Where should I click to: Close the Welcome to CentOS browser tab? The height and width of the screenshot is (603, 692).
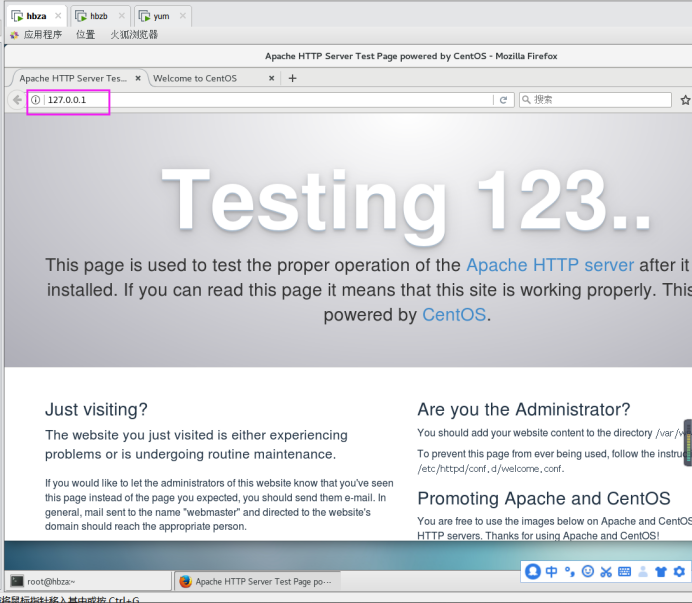(x=271, y=78)
